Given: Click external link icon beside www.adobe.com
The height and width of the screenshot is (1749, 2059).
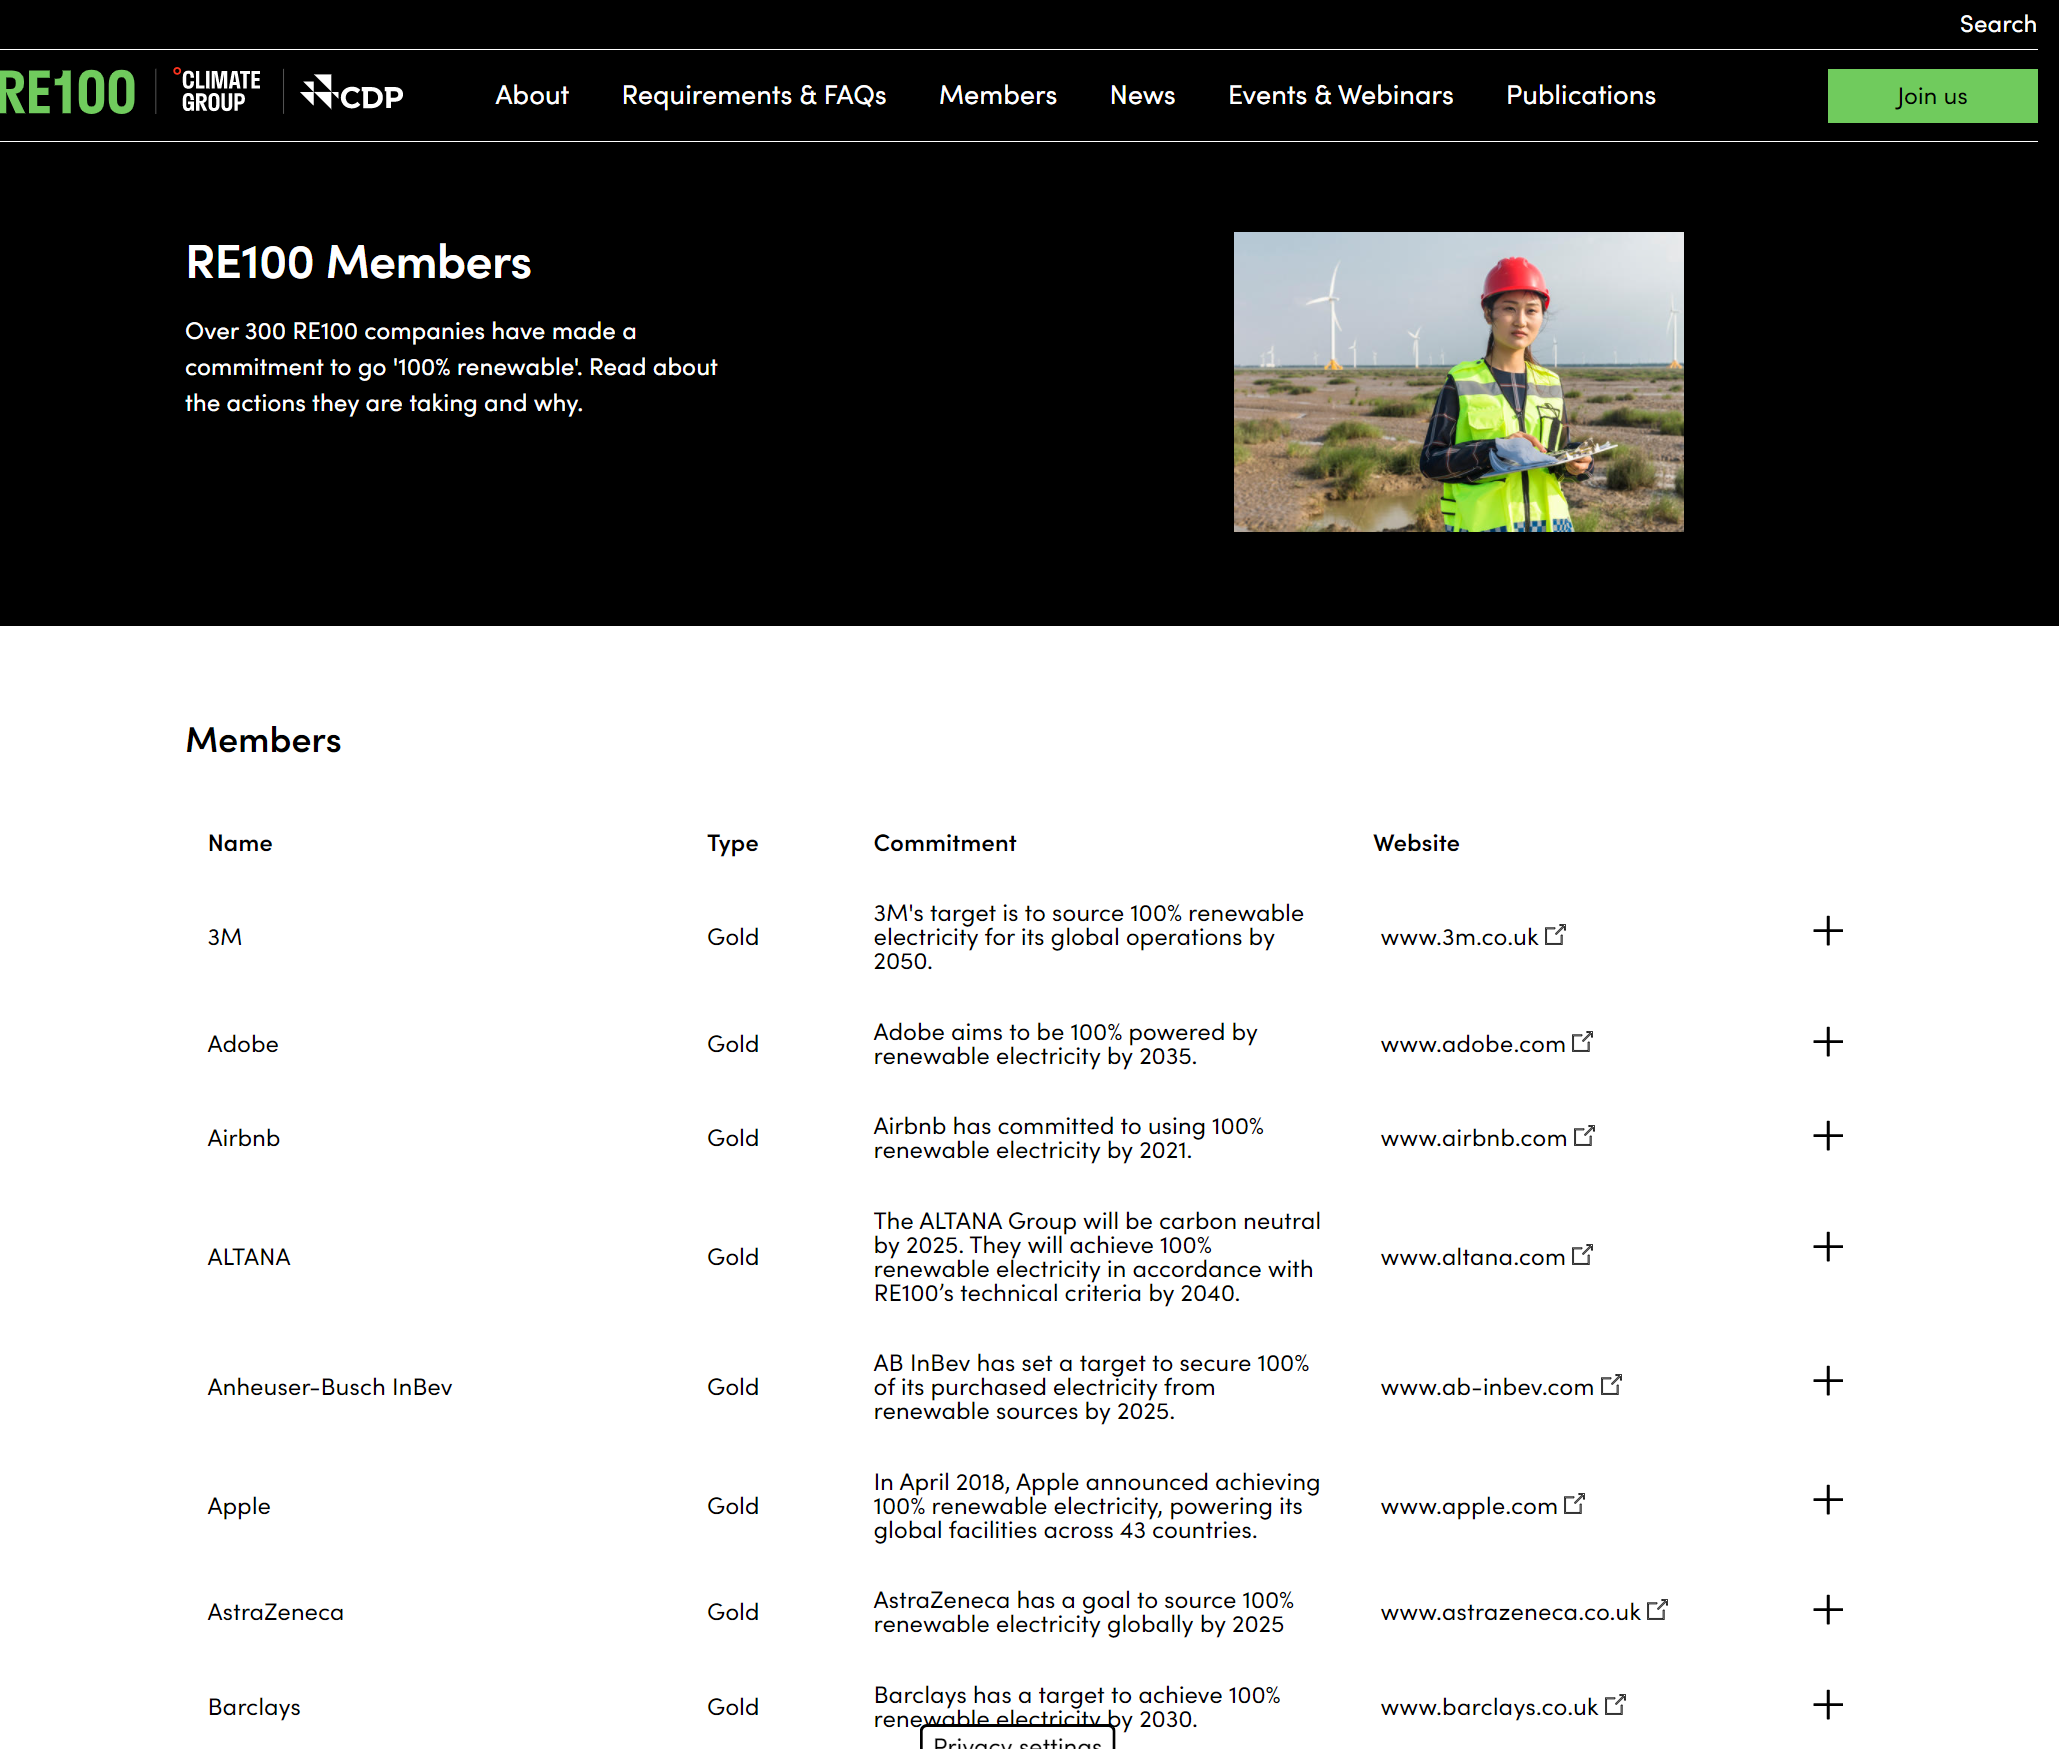Looking at the screenshot, I should (1582, 1042).
